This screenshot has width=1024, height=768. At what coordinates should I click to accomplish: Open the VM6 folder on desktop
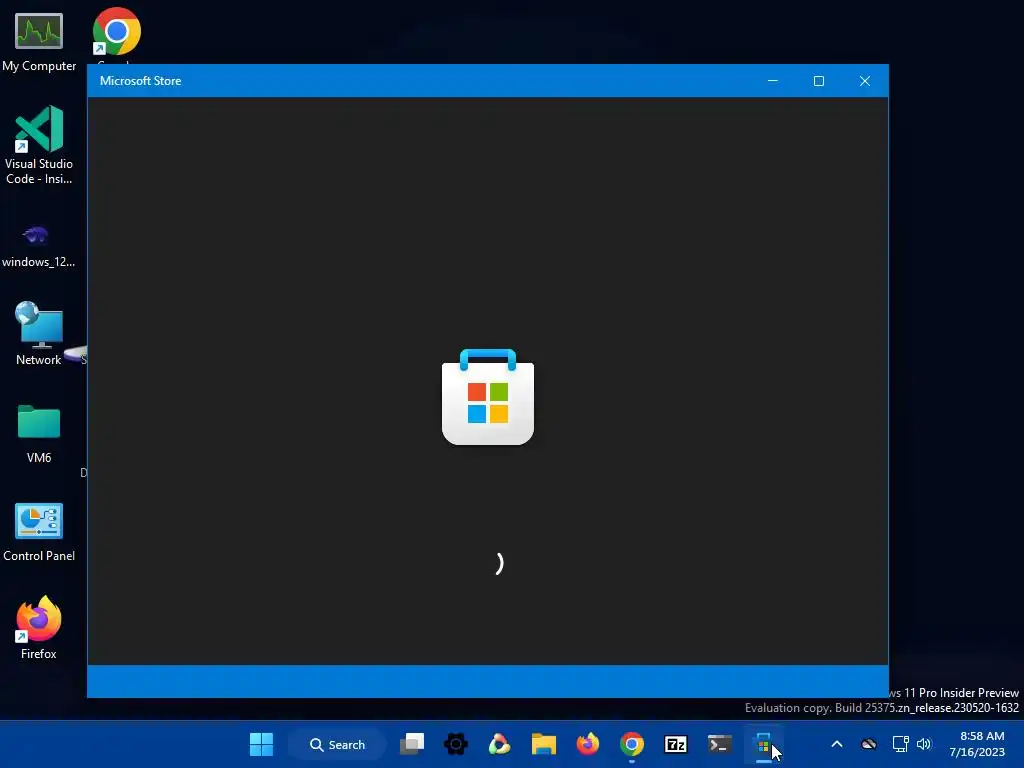[39, 434]
